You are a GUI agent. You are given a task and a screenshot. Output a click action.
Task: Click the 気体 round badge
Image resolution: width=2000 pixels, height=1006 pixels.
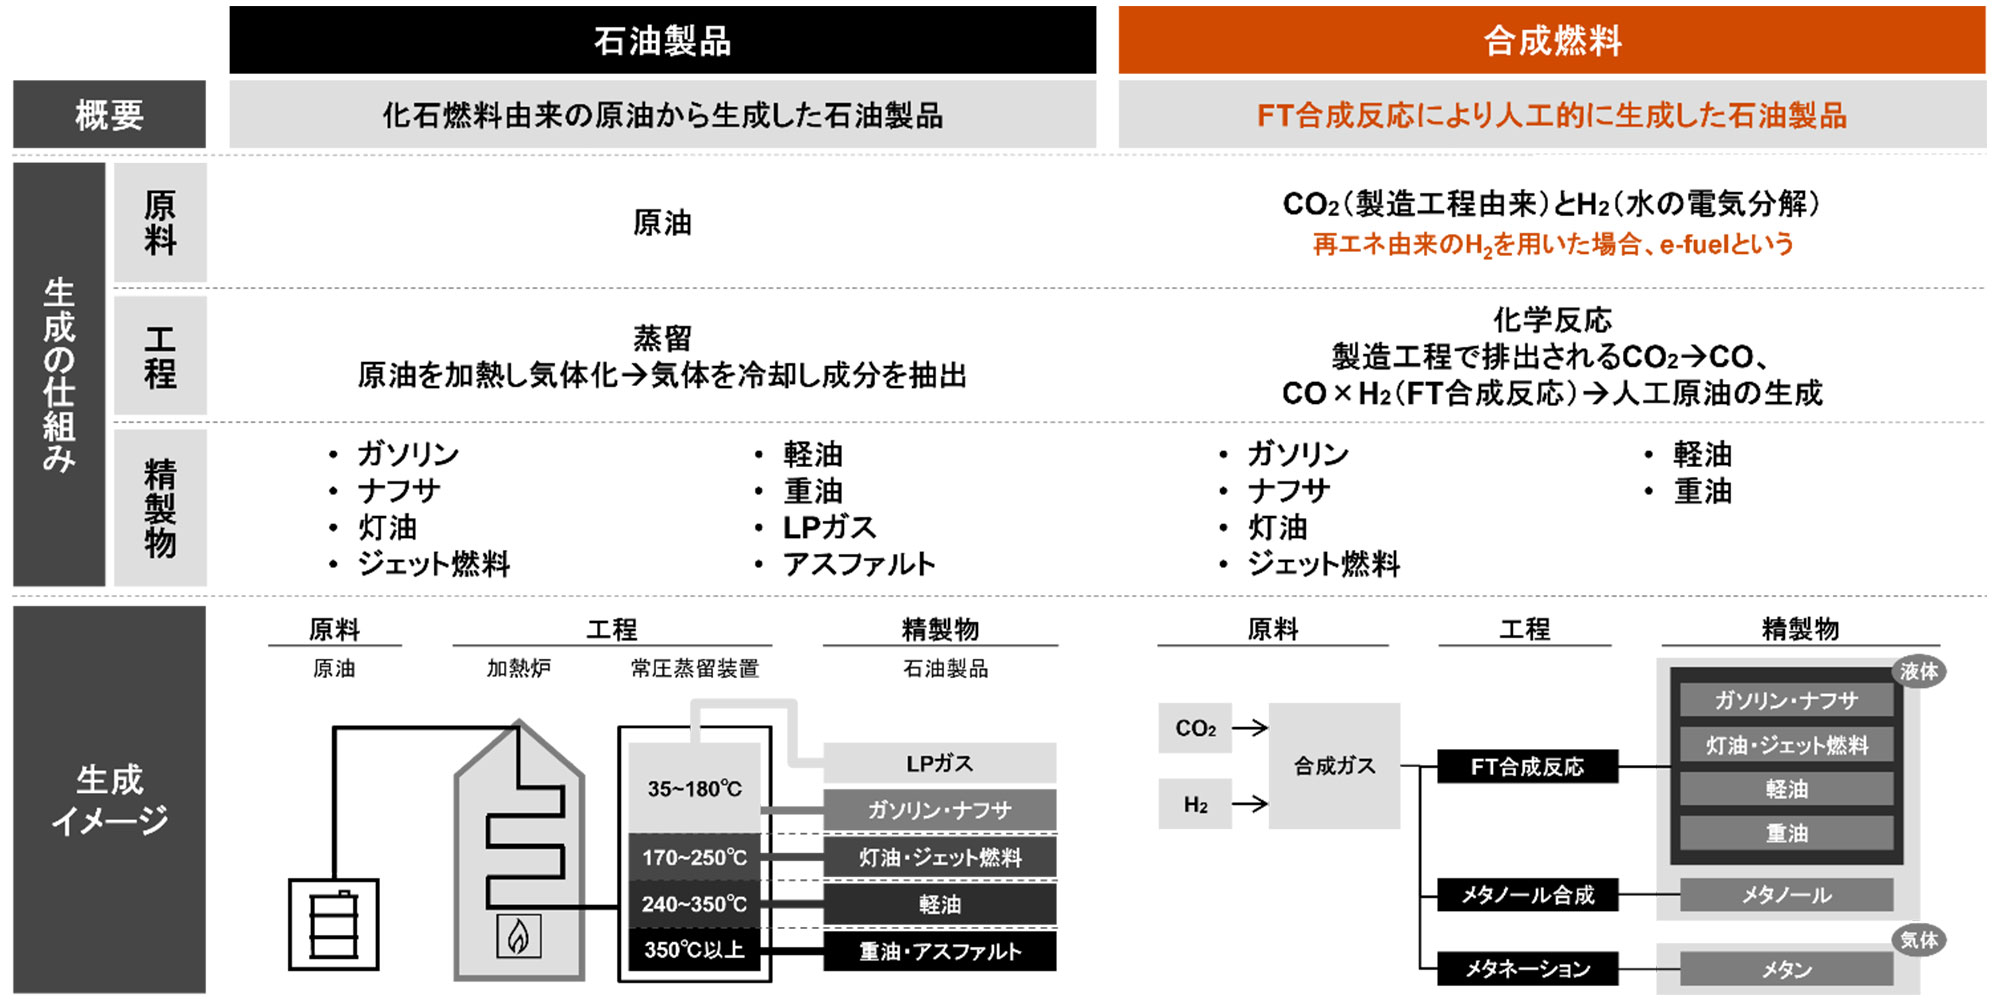click(1918, 940)
